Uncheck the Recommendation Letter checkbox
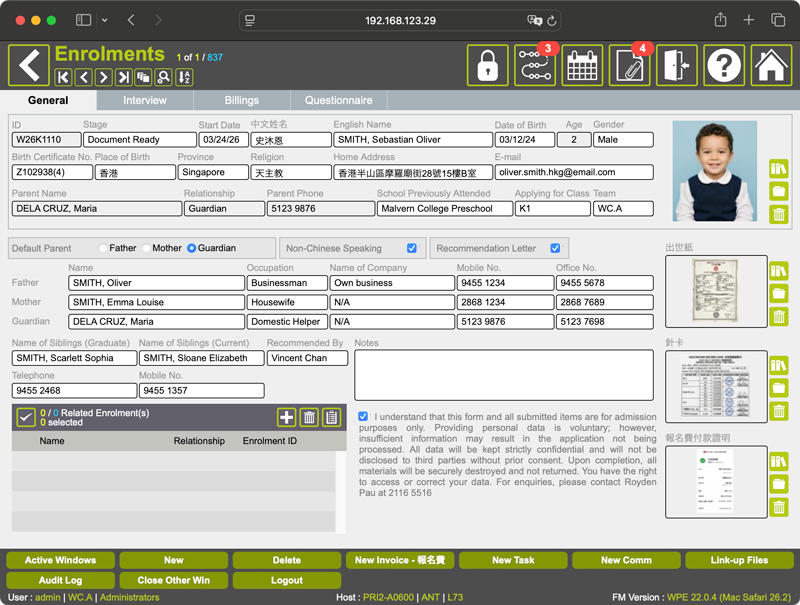800x605 pixels. click(555, 248)
